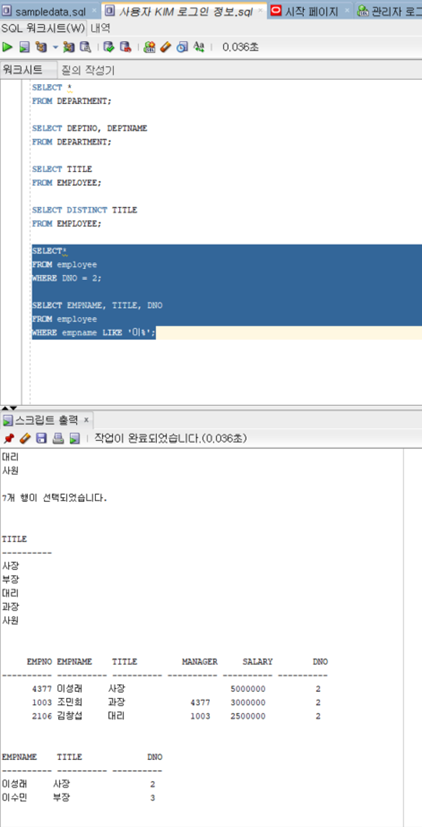This screenshot has width=422, height=827.
Task: Clear script output with the eraser icon
Action: click(x=24, y=438)
